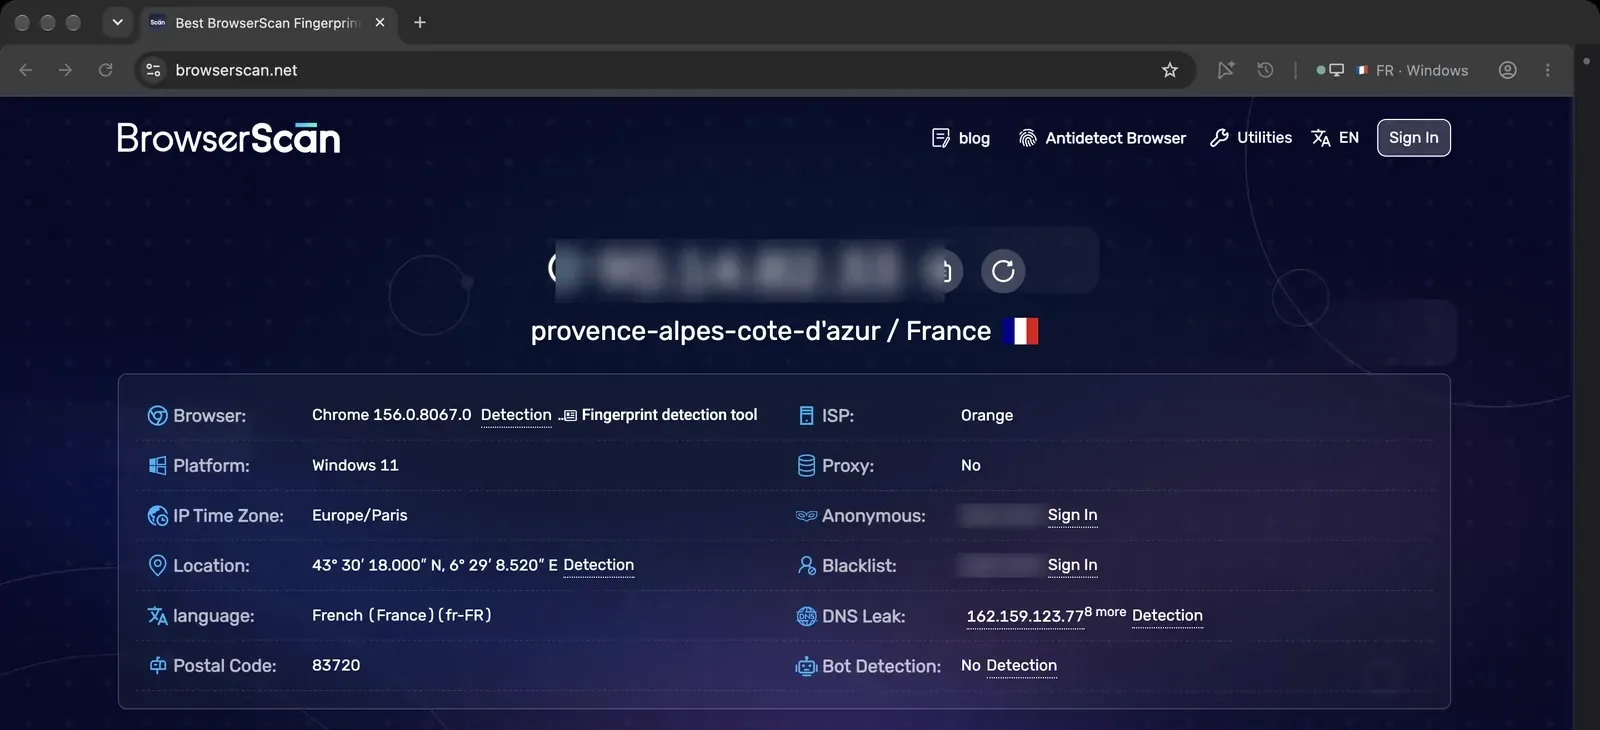Viewport: 1600px width, 730px height.
Task: Click Detection link in Bot Detection row
Action: (1021, 665)
